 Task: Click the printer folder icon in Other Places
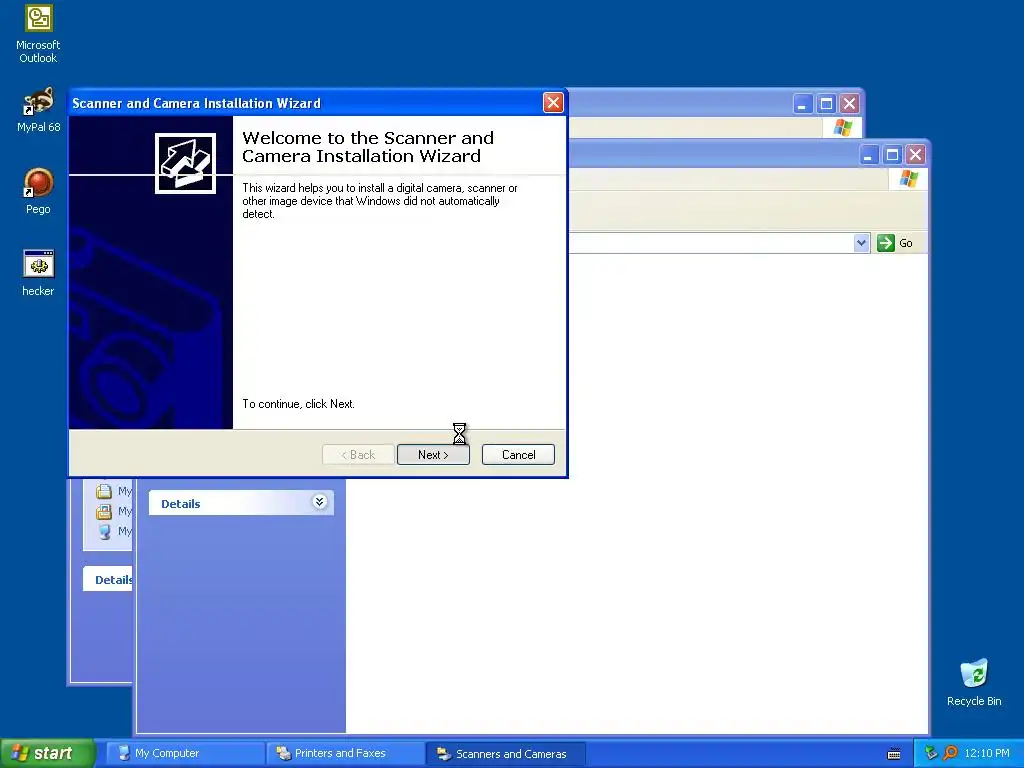click(x=104, y=511)
